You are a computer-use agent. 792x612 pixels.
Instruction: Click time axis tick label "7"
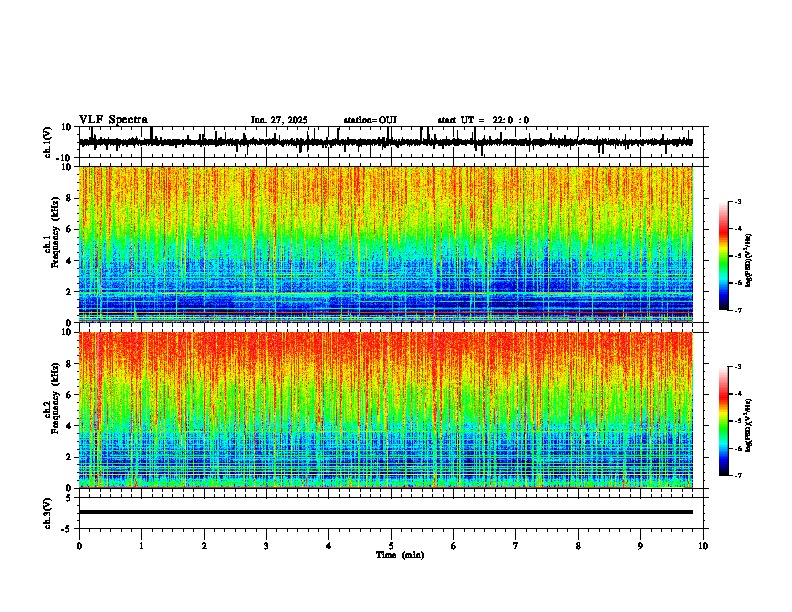[516, 546]
